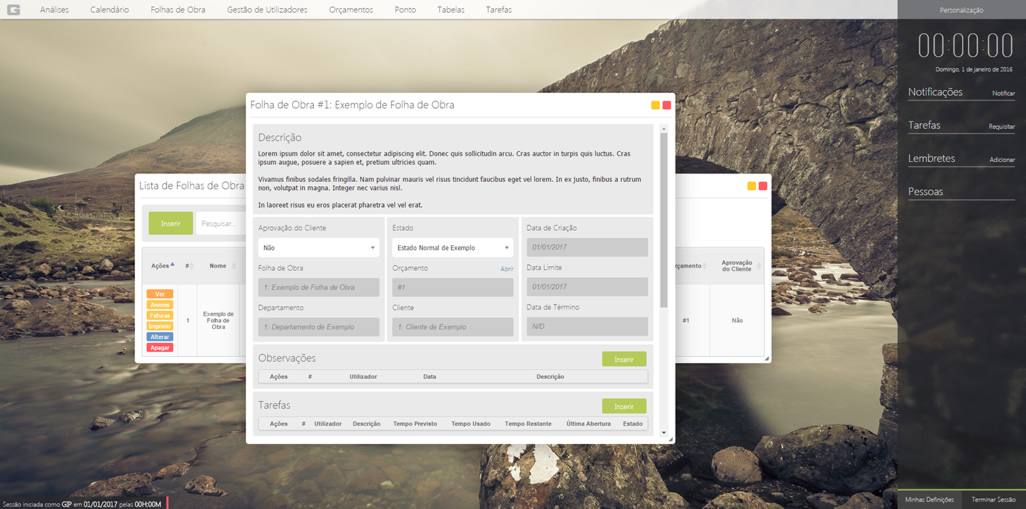
Task: Click the Abrir link beside Orçamento
Action: 506,269
